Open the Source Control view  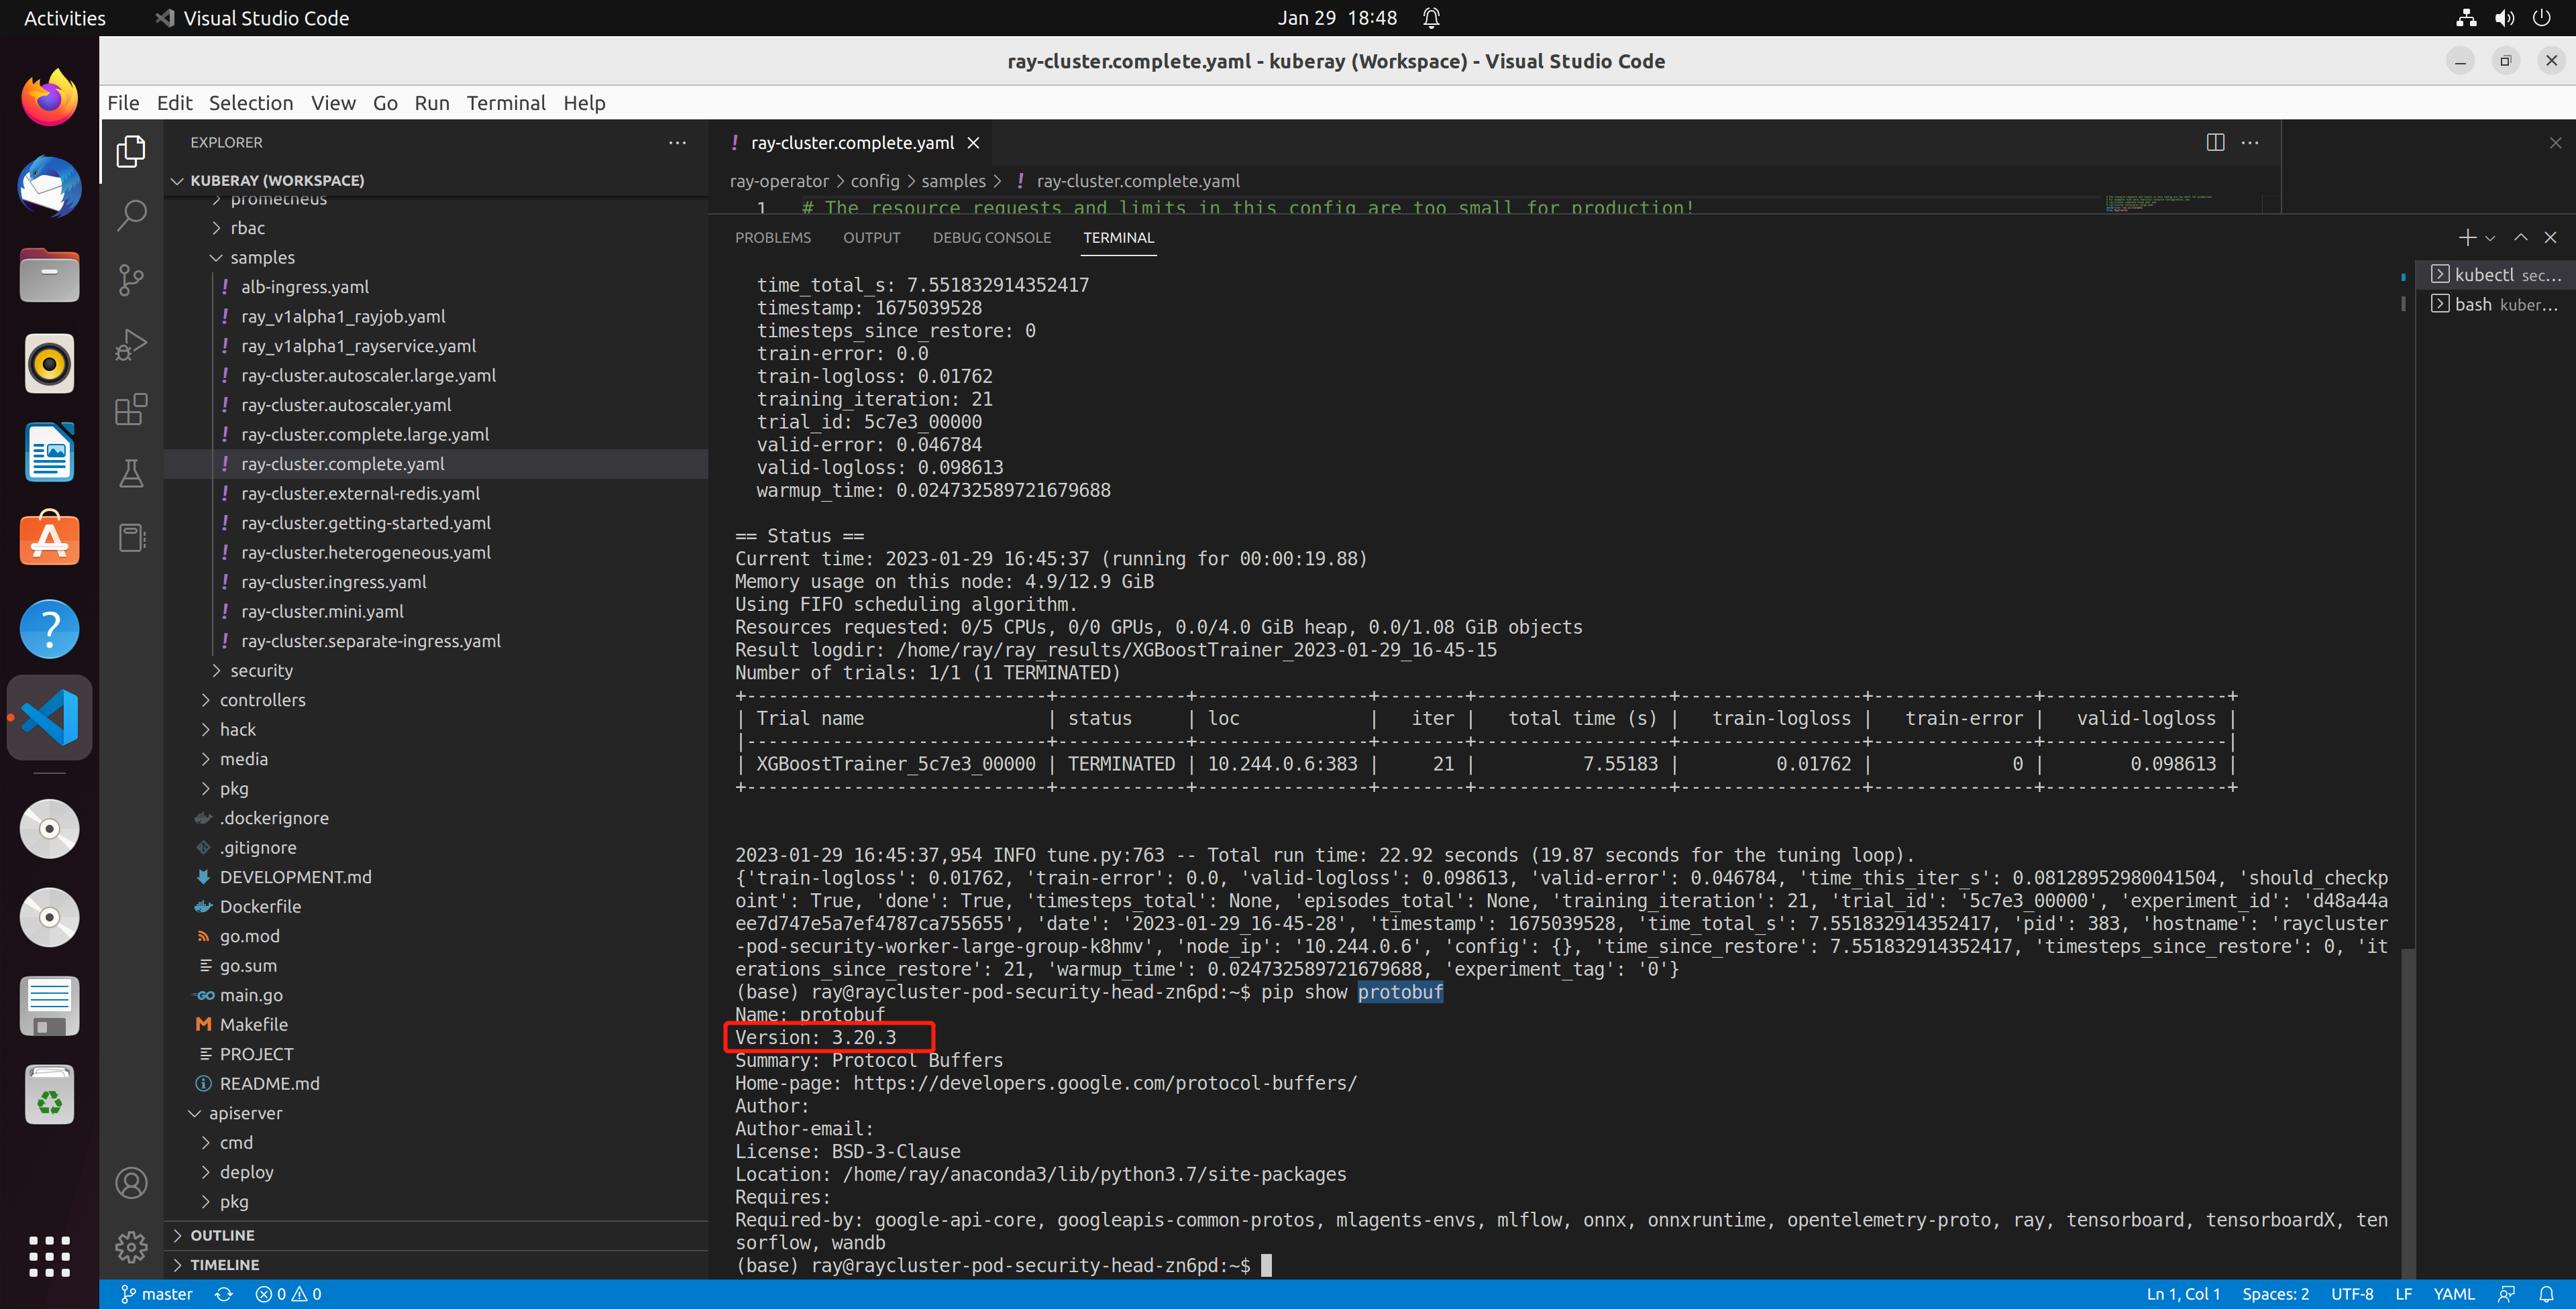pyautogui.click(x=131, y=280)
